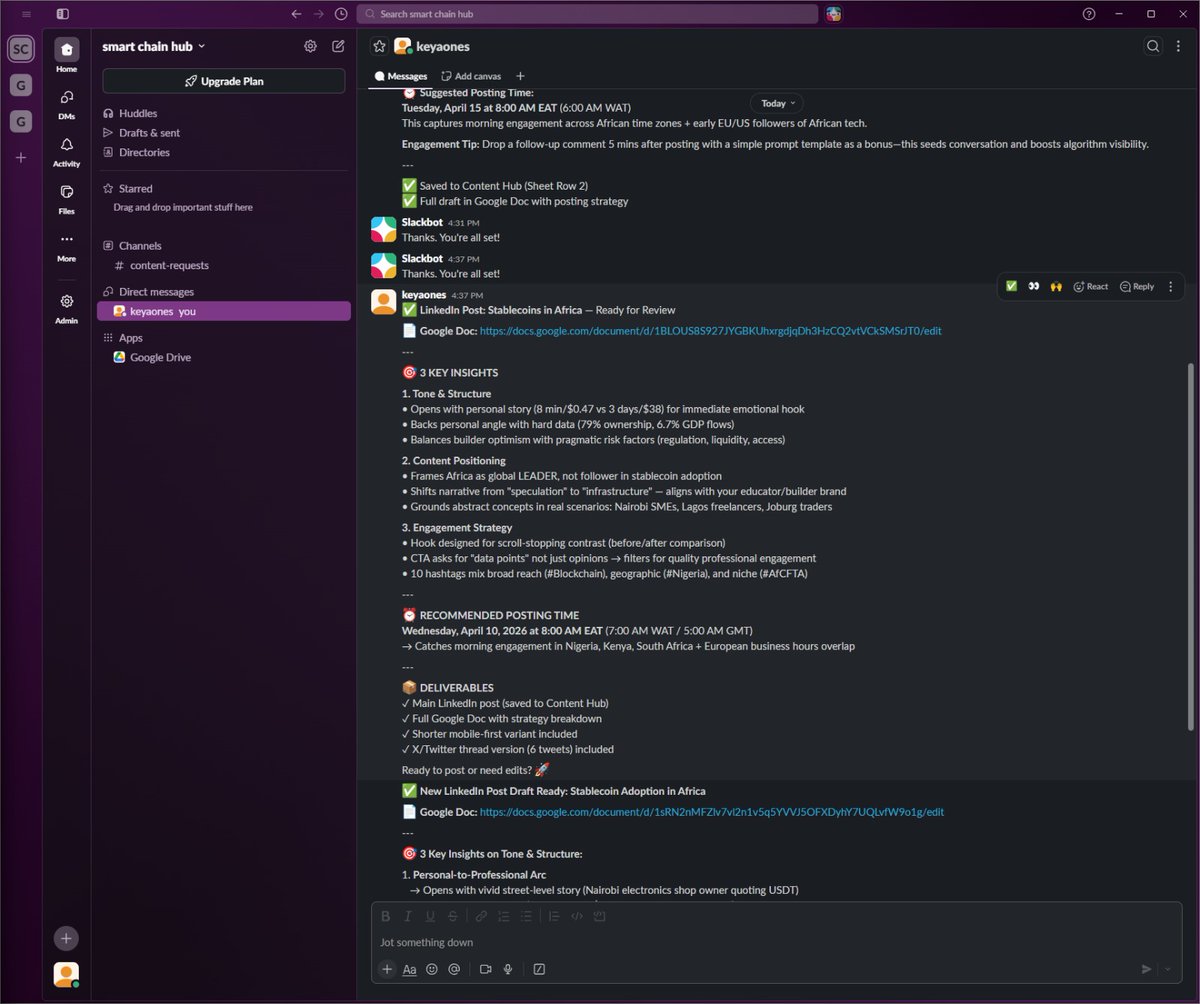Image resolution: width=1200 pixels, height=1004 pixels.
Task: Expand smart chain hub workspace menu
Action: click(x=153, y=46)
